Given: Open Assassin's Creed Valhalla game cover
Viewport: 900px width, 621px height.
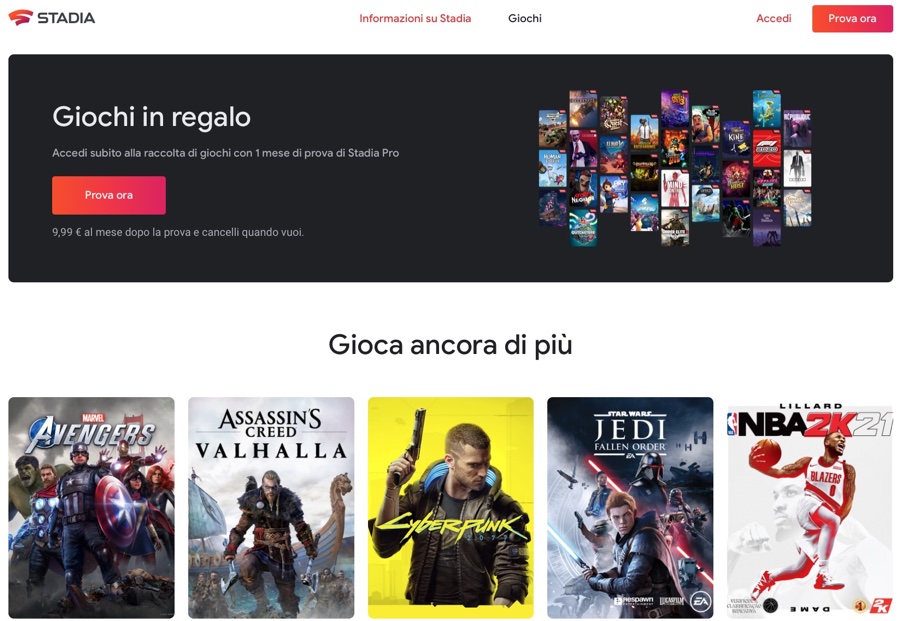Looking at the screenshot, I should click(x=271, y=508).
